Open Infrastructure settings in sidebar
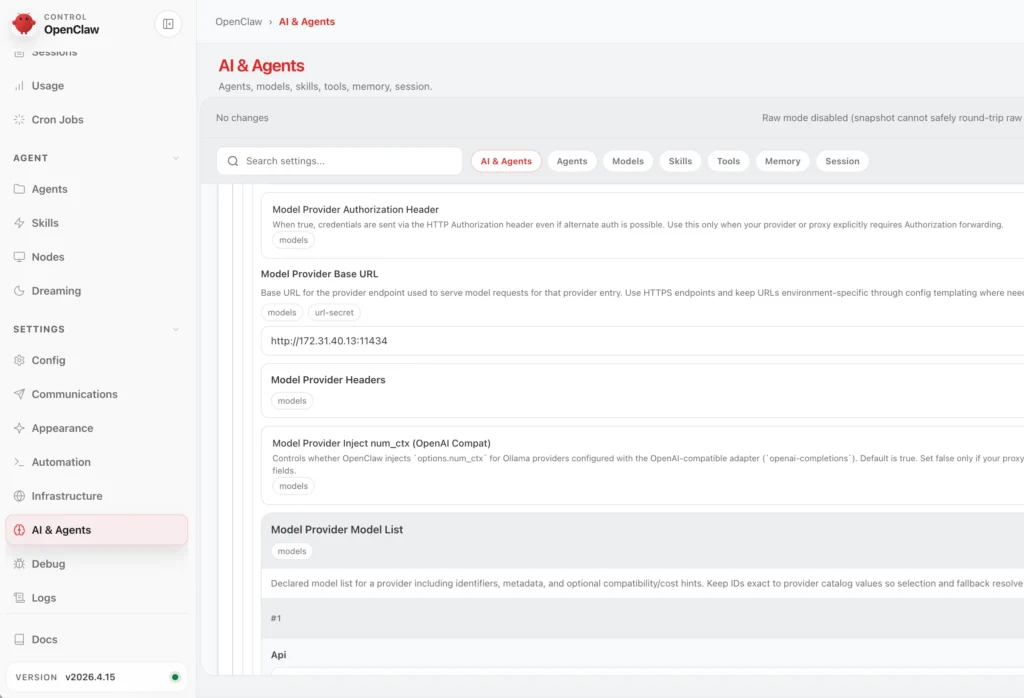The image size is (1024, 698). pos(97,496)
